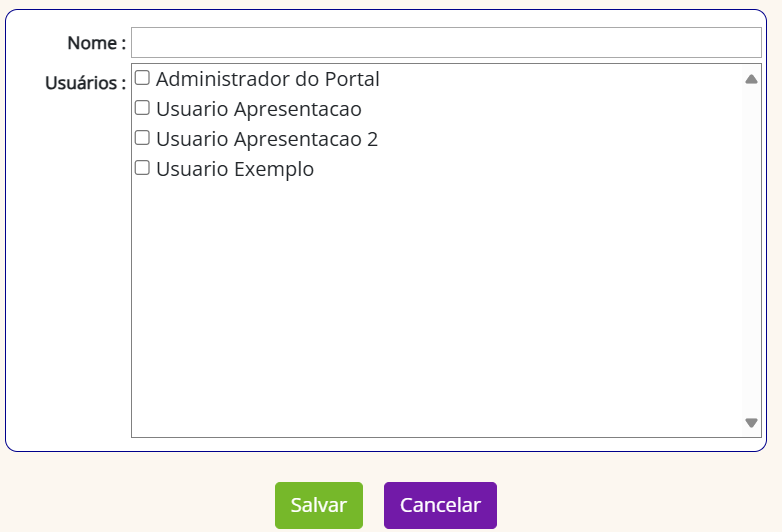
Task: Enable the Usuario Apresentacao 2 checkbox
Action: coord(142,138)
